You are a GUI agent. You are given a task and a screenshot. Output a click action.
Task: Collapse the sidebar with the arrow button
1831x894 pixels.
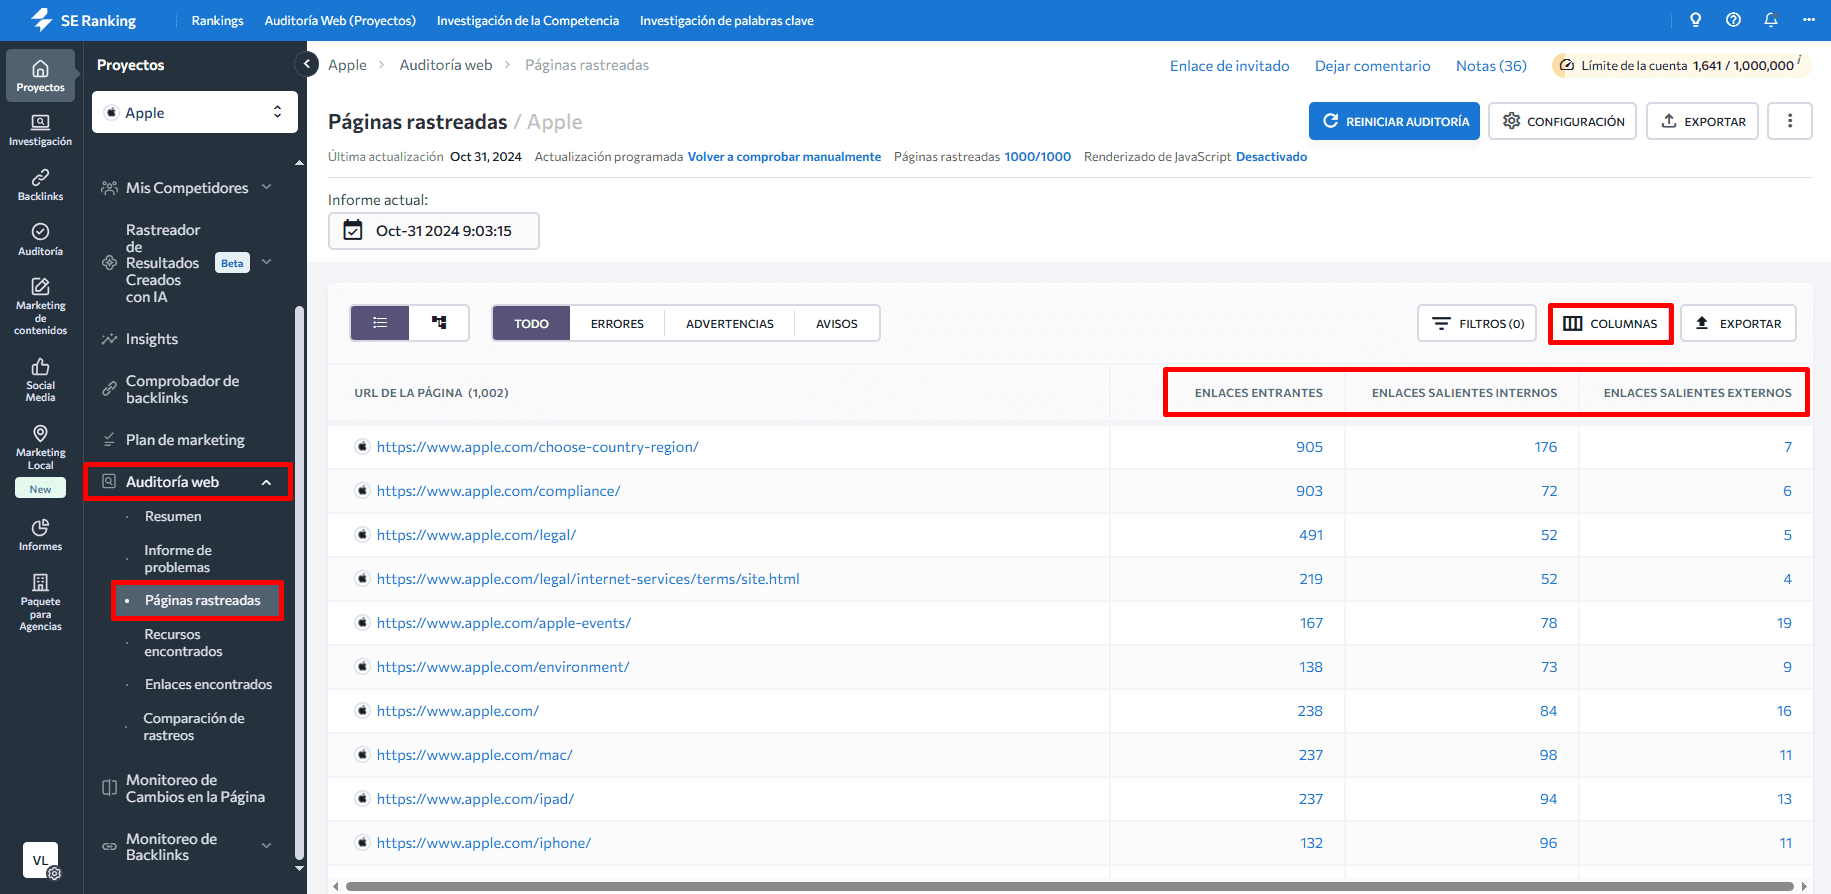click(x=307, y=64)
